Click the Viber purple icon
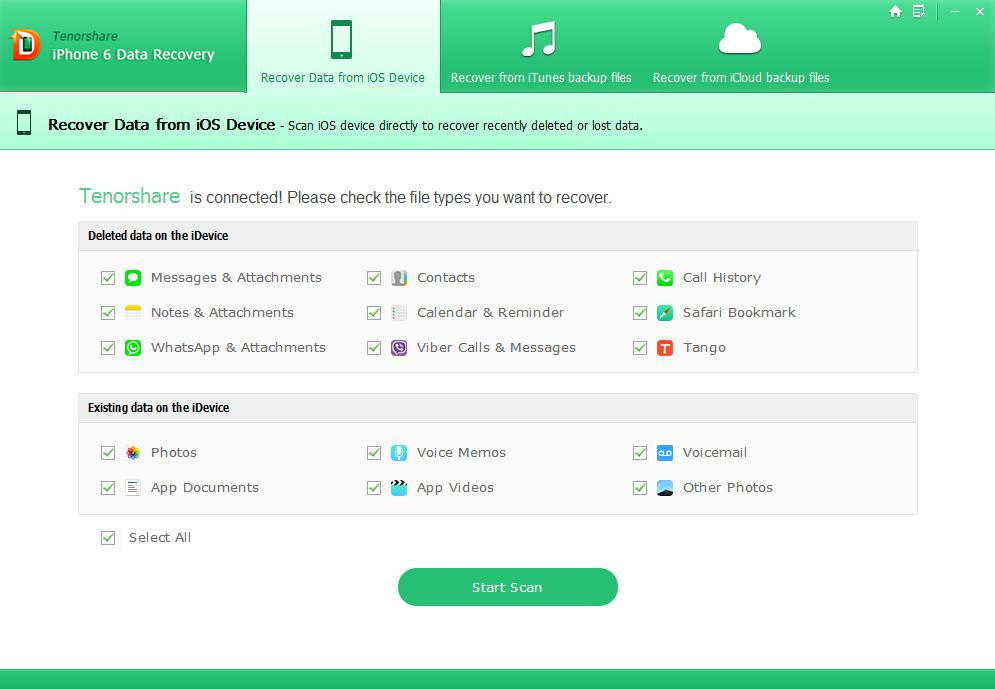This screenshot has width=995, height=689. [x=399, y=348]
